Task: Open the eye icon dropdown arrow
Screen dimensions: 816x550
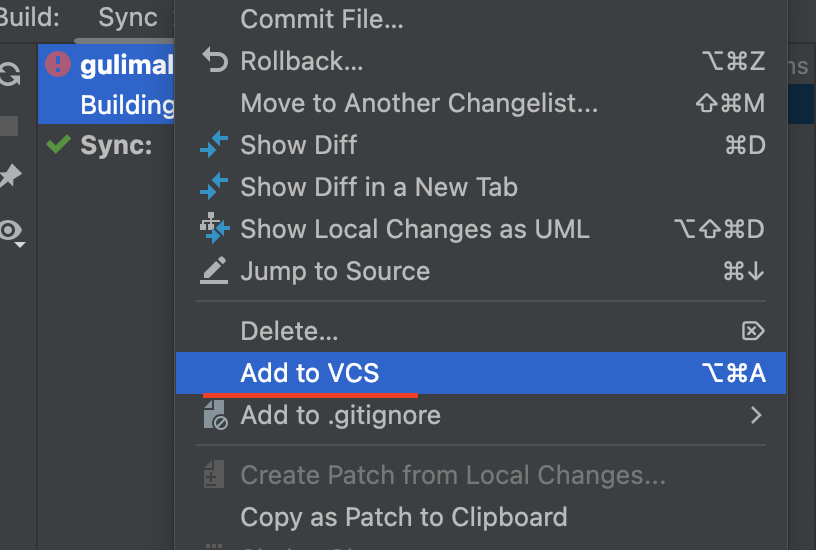Action: (x=20, y=243)
